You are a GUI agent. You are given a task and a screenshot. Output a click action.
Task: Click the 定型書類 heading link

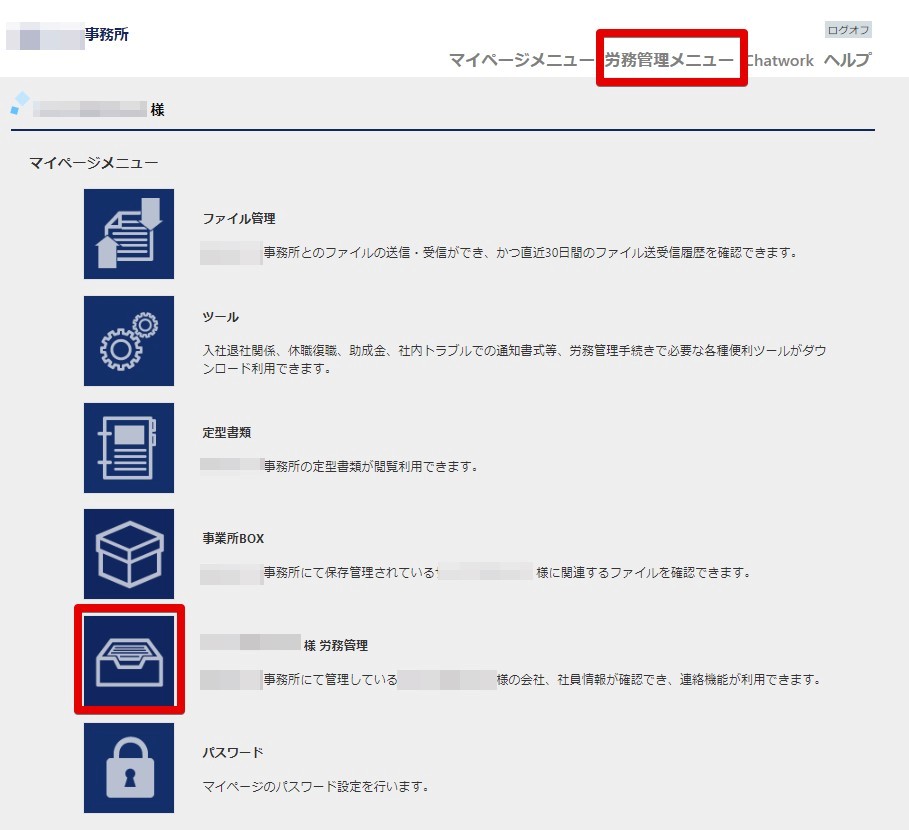(227, 432)
